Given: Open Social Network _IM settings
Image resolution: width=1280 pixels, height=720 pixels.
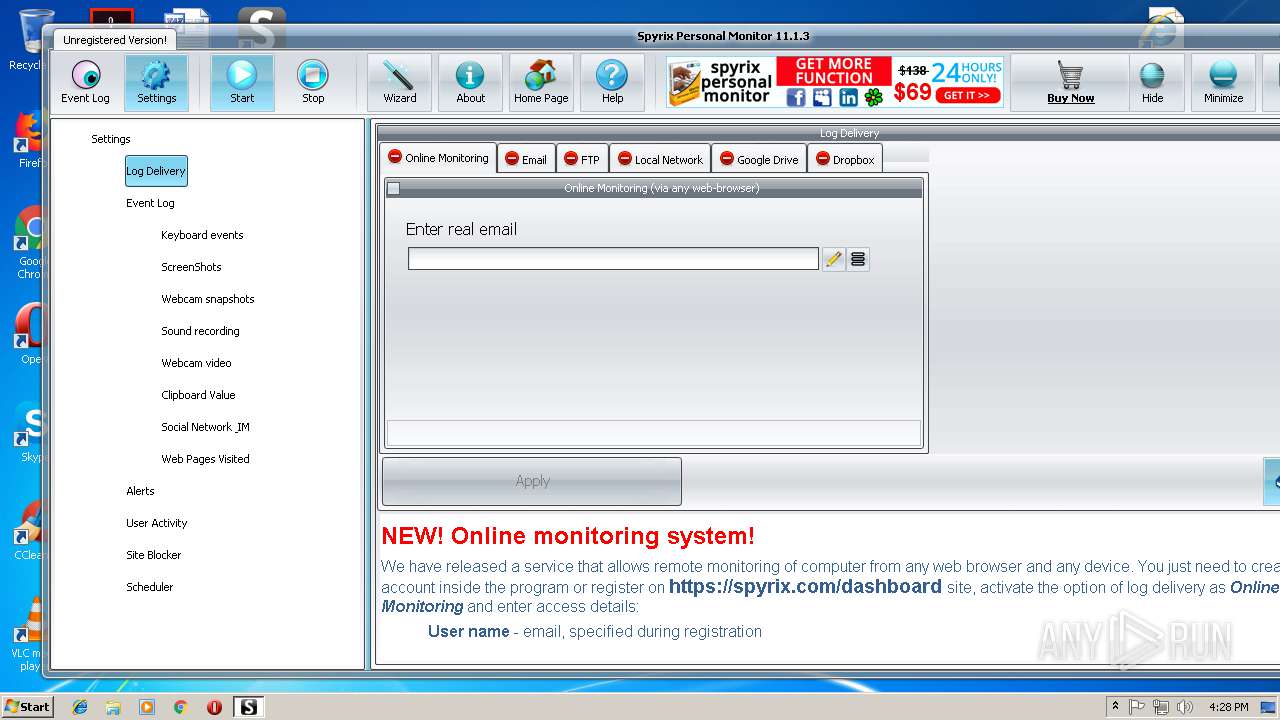Looking at the screenshot, I should point(205,427).
